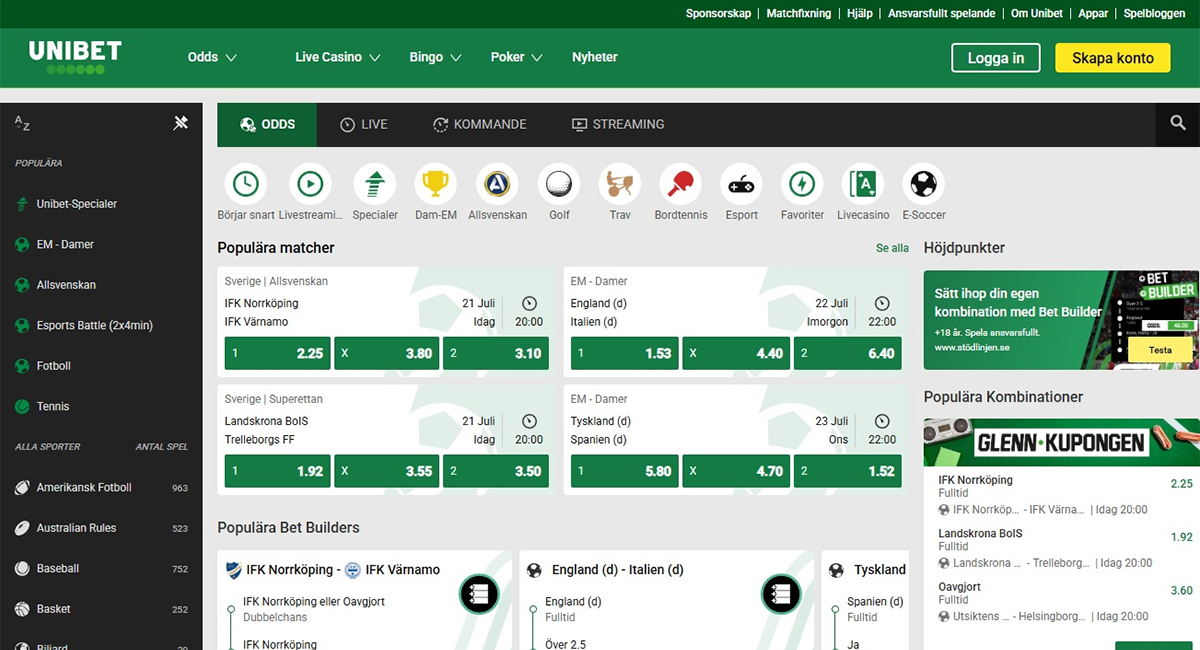The width and height of the screenshot is (1200, 650).
Task: Click stats clock icon for Landskrona BoIS match
Action: [x=530, y=421]
